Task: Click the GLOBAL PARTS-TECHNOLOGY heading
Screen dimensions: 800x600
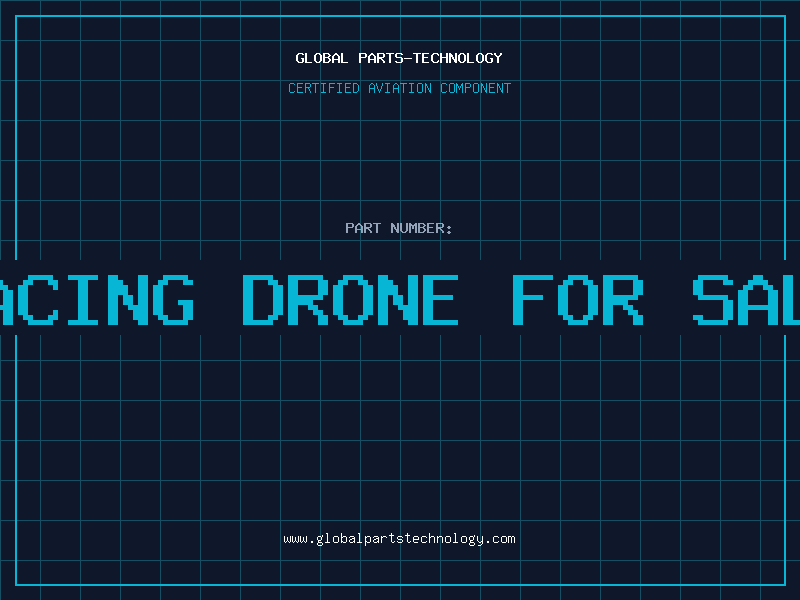Action: (399, 58)
